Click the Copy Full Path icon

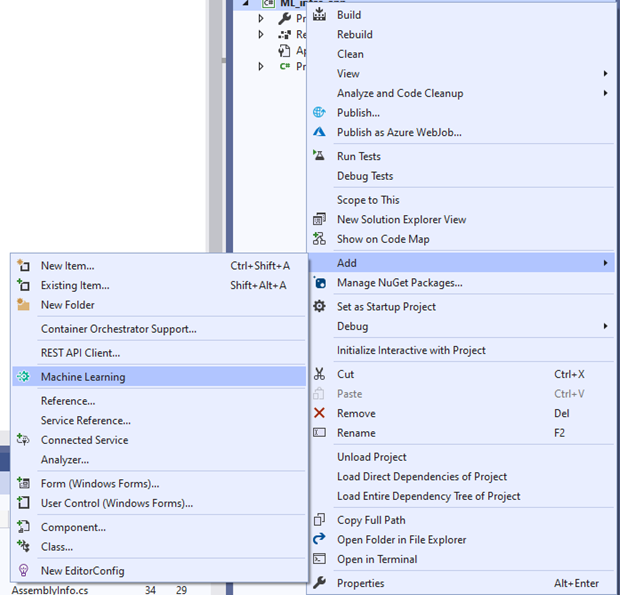tap(319, 520)
